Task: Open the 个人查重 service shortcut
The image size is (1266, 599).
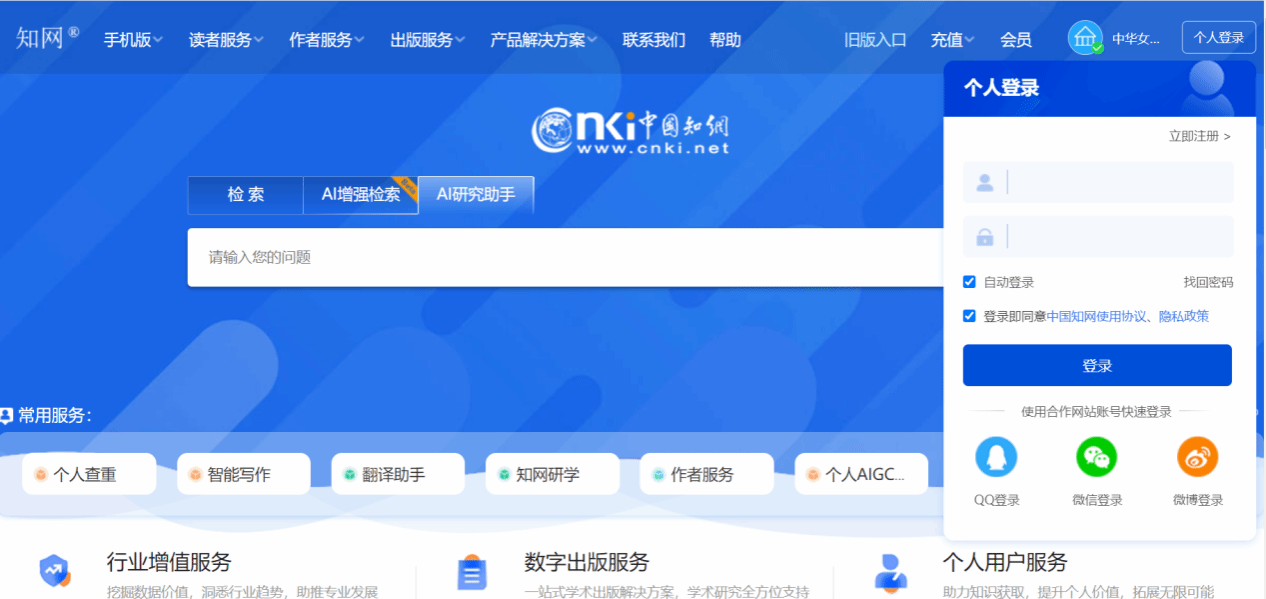Action: click(88, 474)
